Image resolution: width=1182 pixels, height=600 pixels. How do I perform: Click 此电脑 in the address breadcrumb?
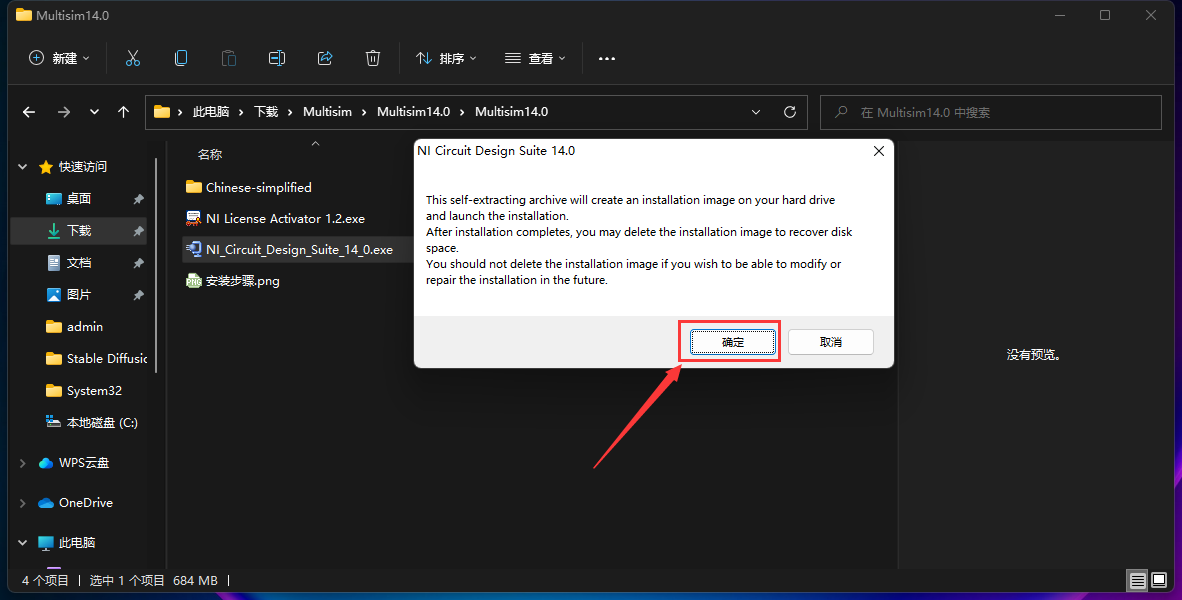211,112
